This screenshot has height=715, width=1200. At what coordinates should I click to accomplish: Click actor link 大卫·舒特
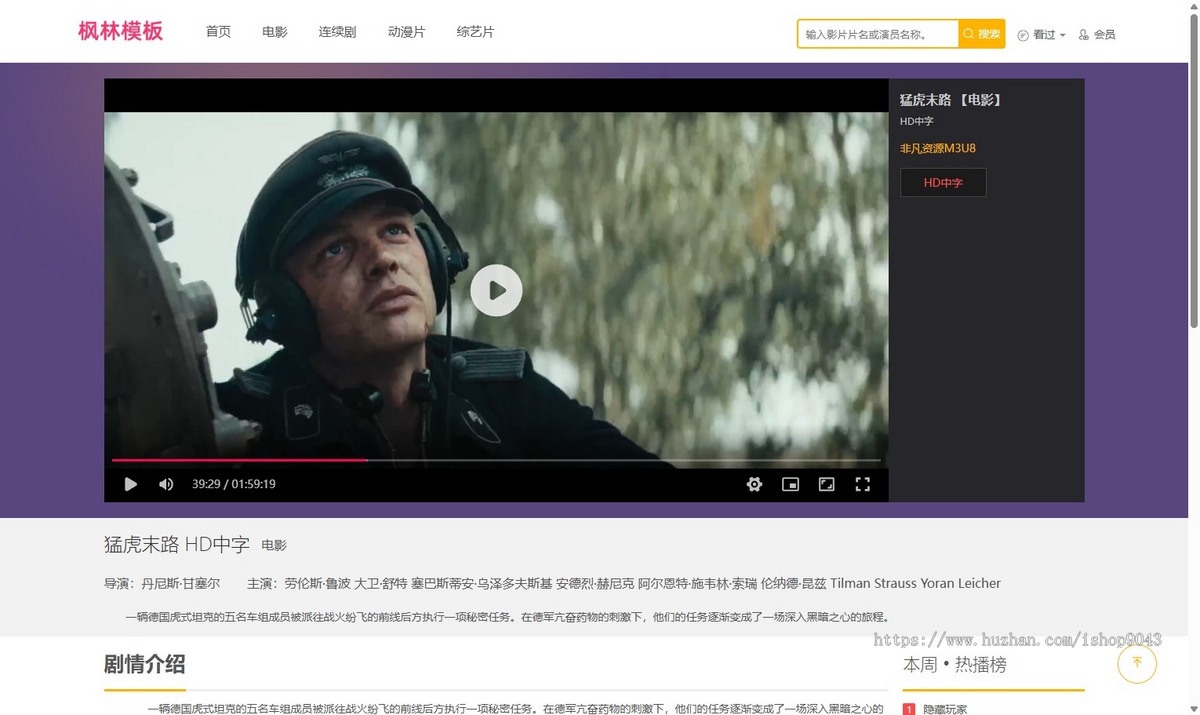coord(381,583)
